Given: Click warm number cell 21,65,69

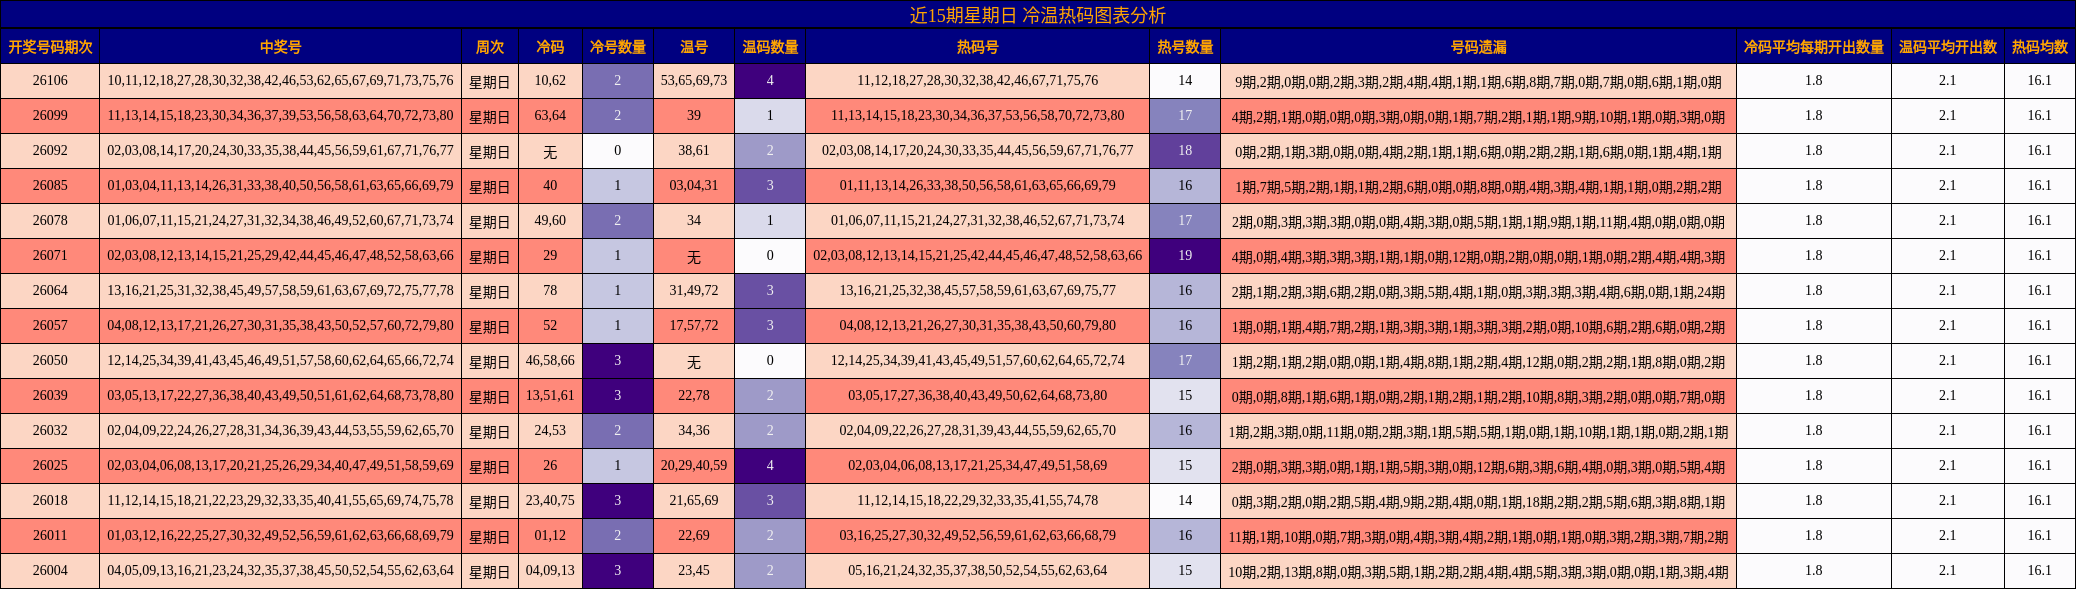Looking at the screenshot, I should (694, 501).
